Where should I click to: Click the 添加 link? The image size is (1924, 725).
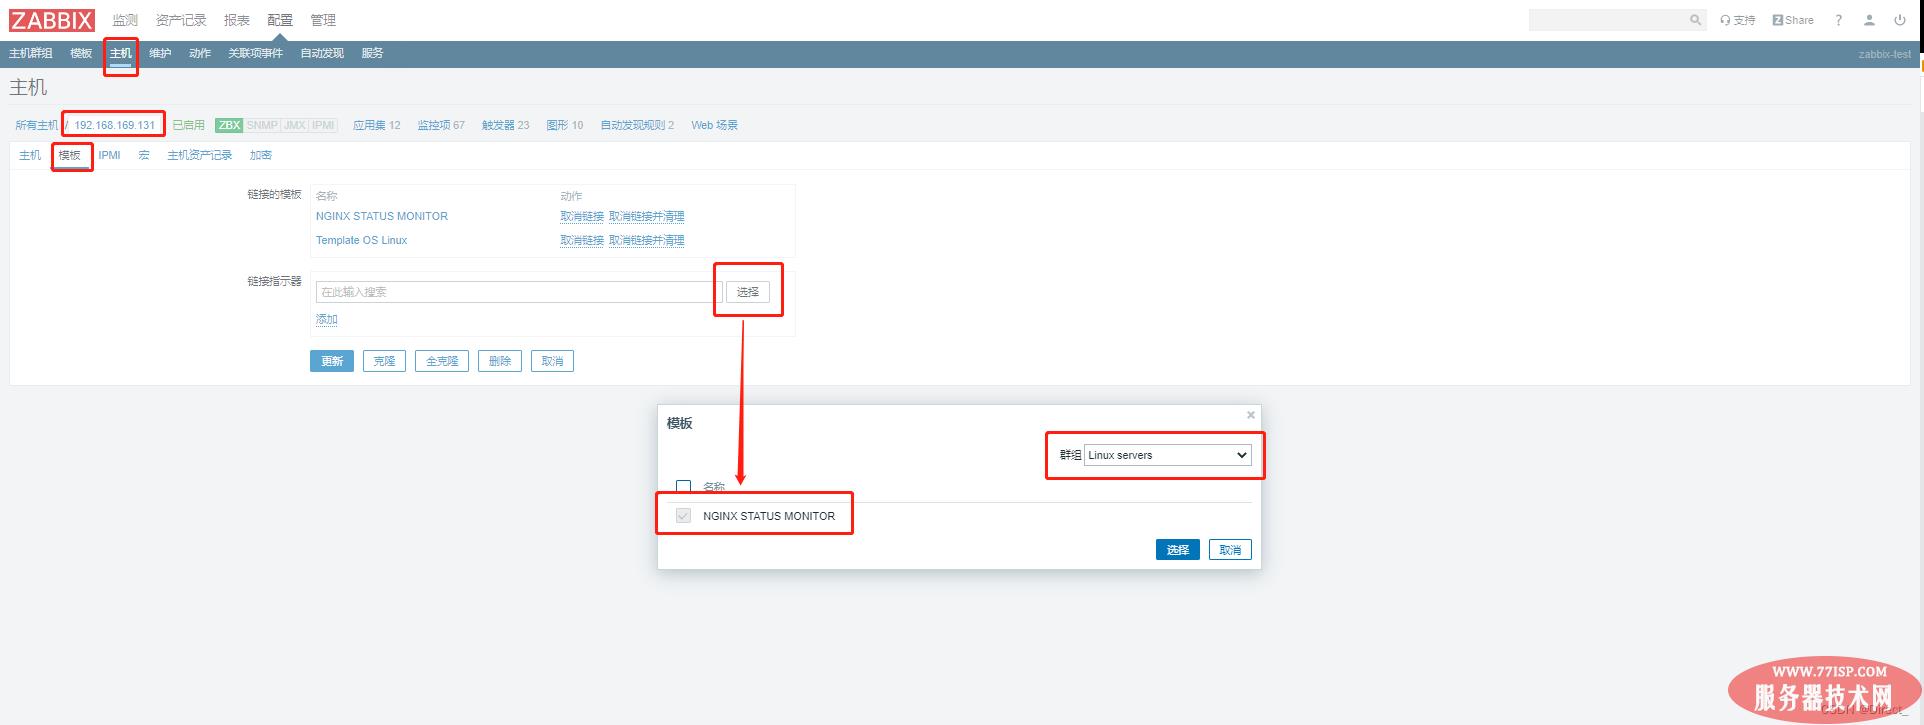[327, 319]
